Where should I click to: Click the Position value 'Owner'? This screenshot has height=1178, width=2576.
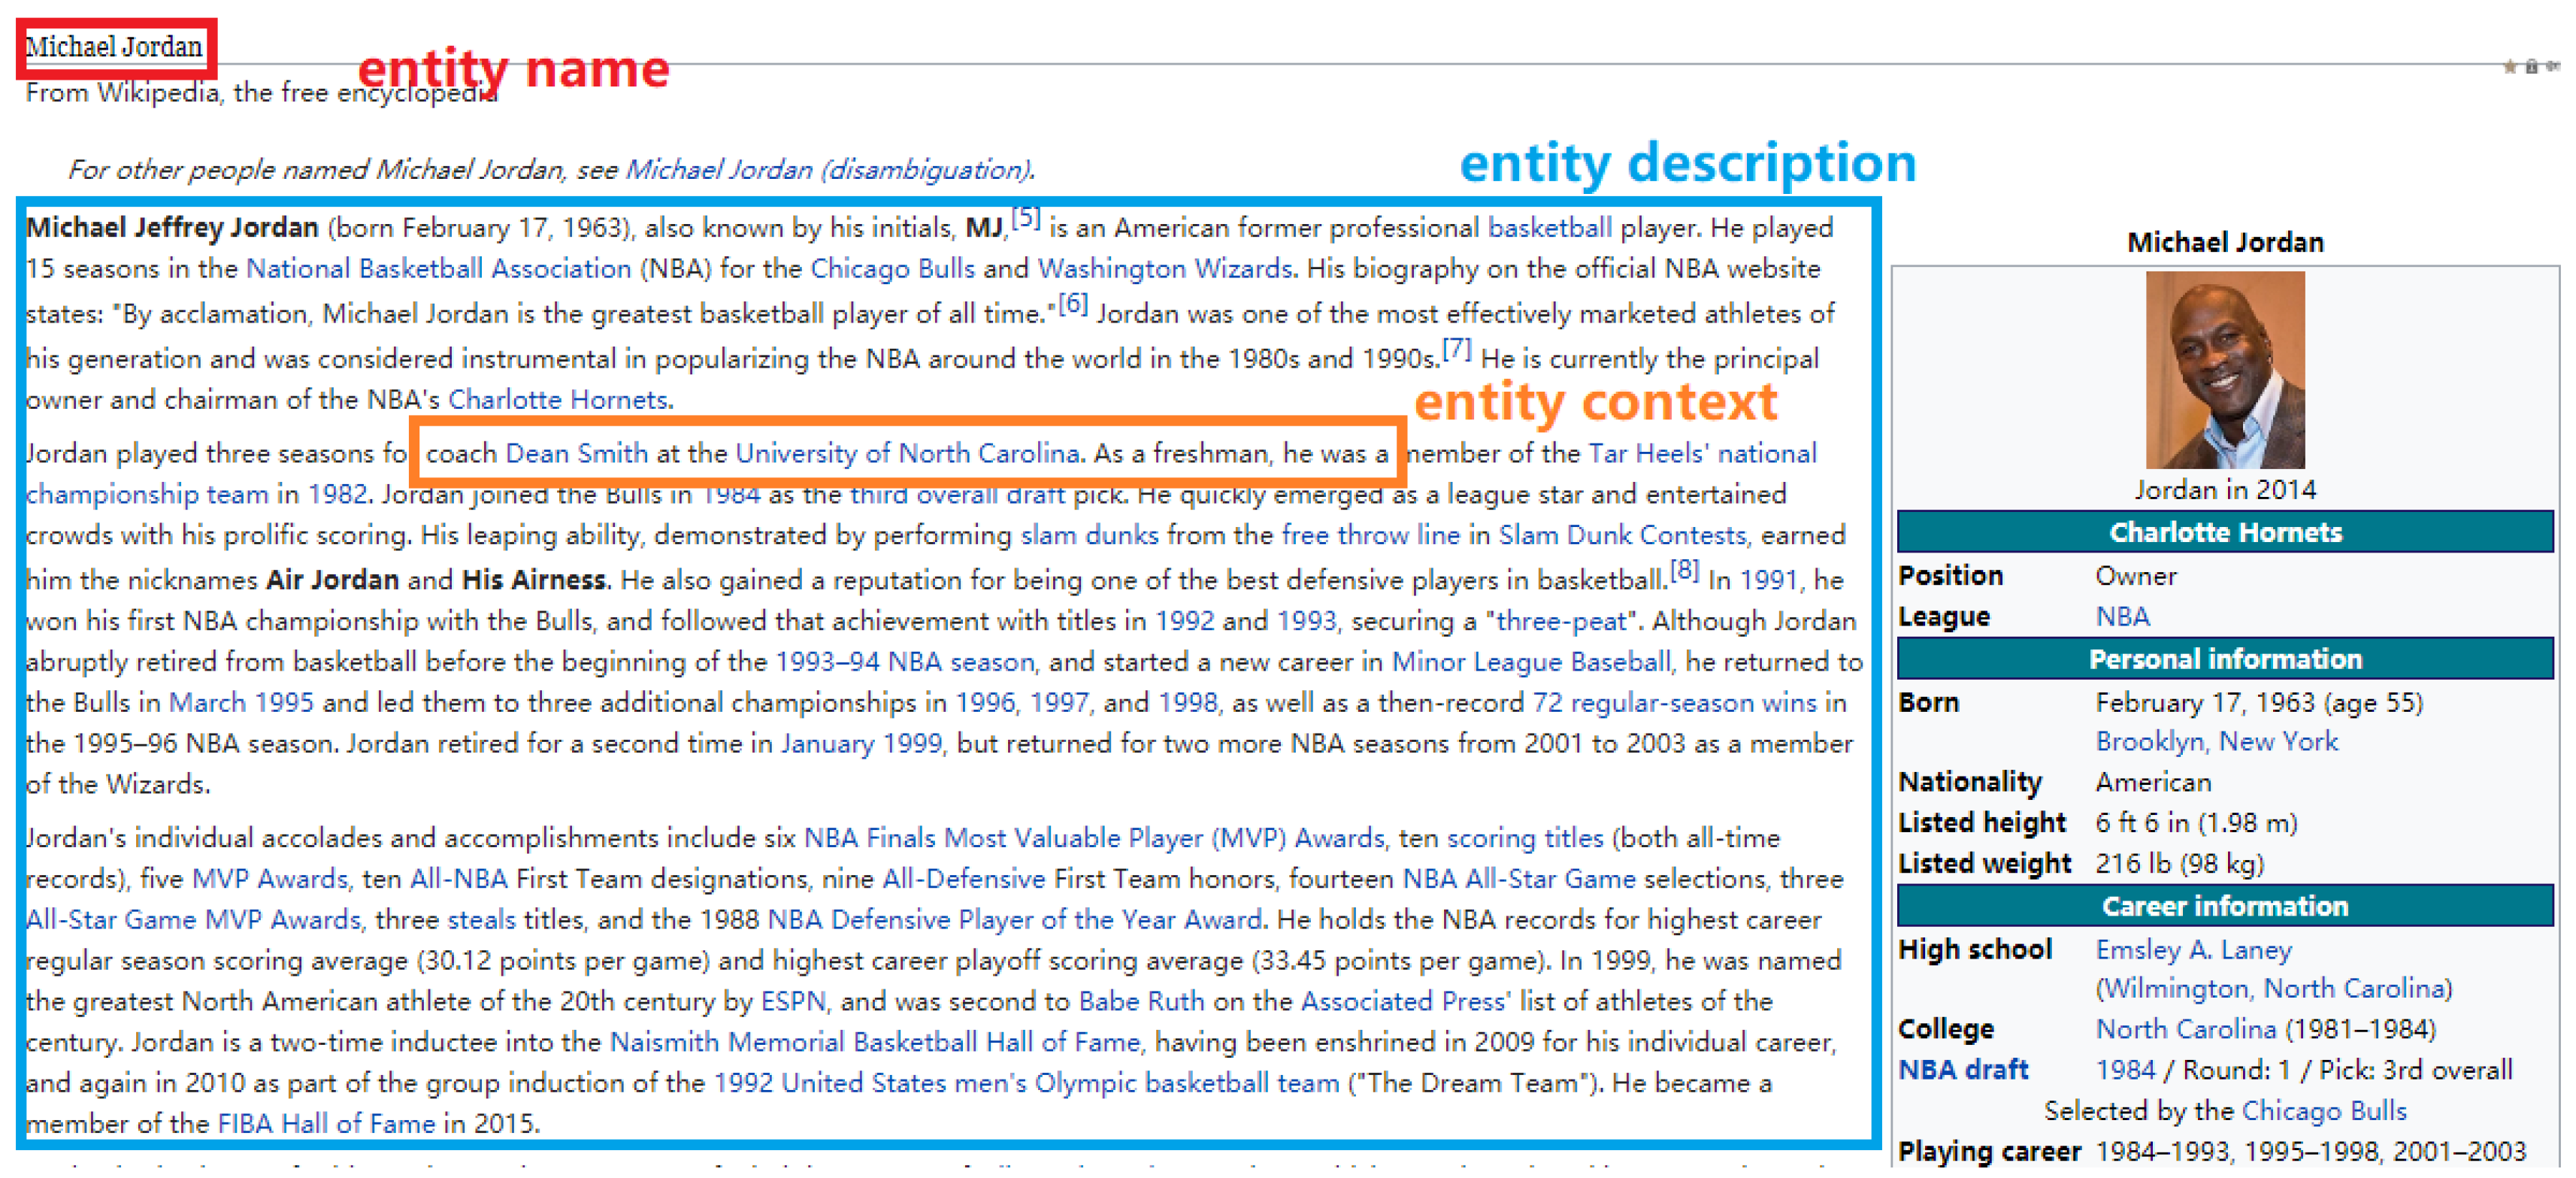(2136, 576)
